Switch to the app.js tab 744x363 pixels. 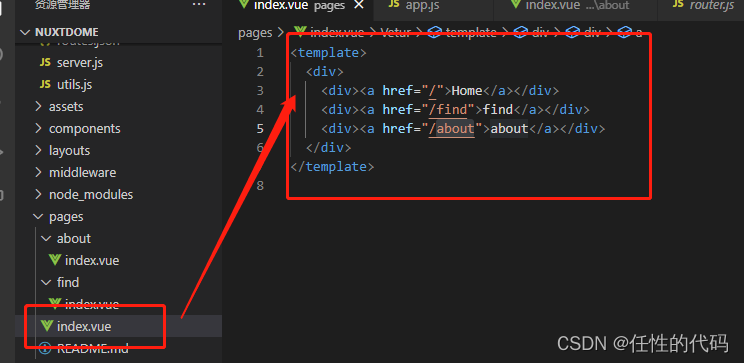[422, 5]
